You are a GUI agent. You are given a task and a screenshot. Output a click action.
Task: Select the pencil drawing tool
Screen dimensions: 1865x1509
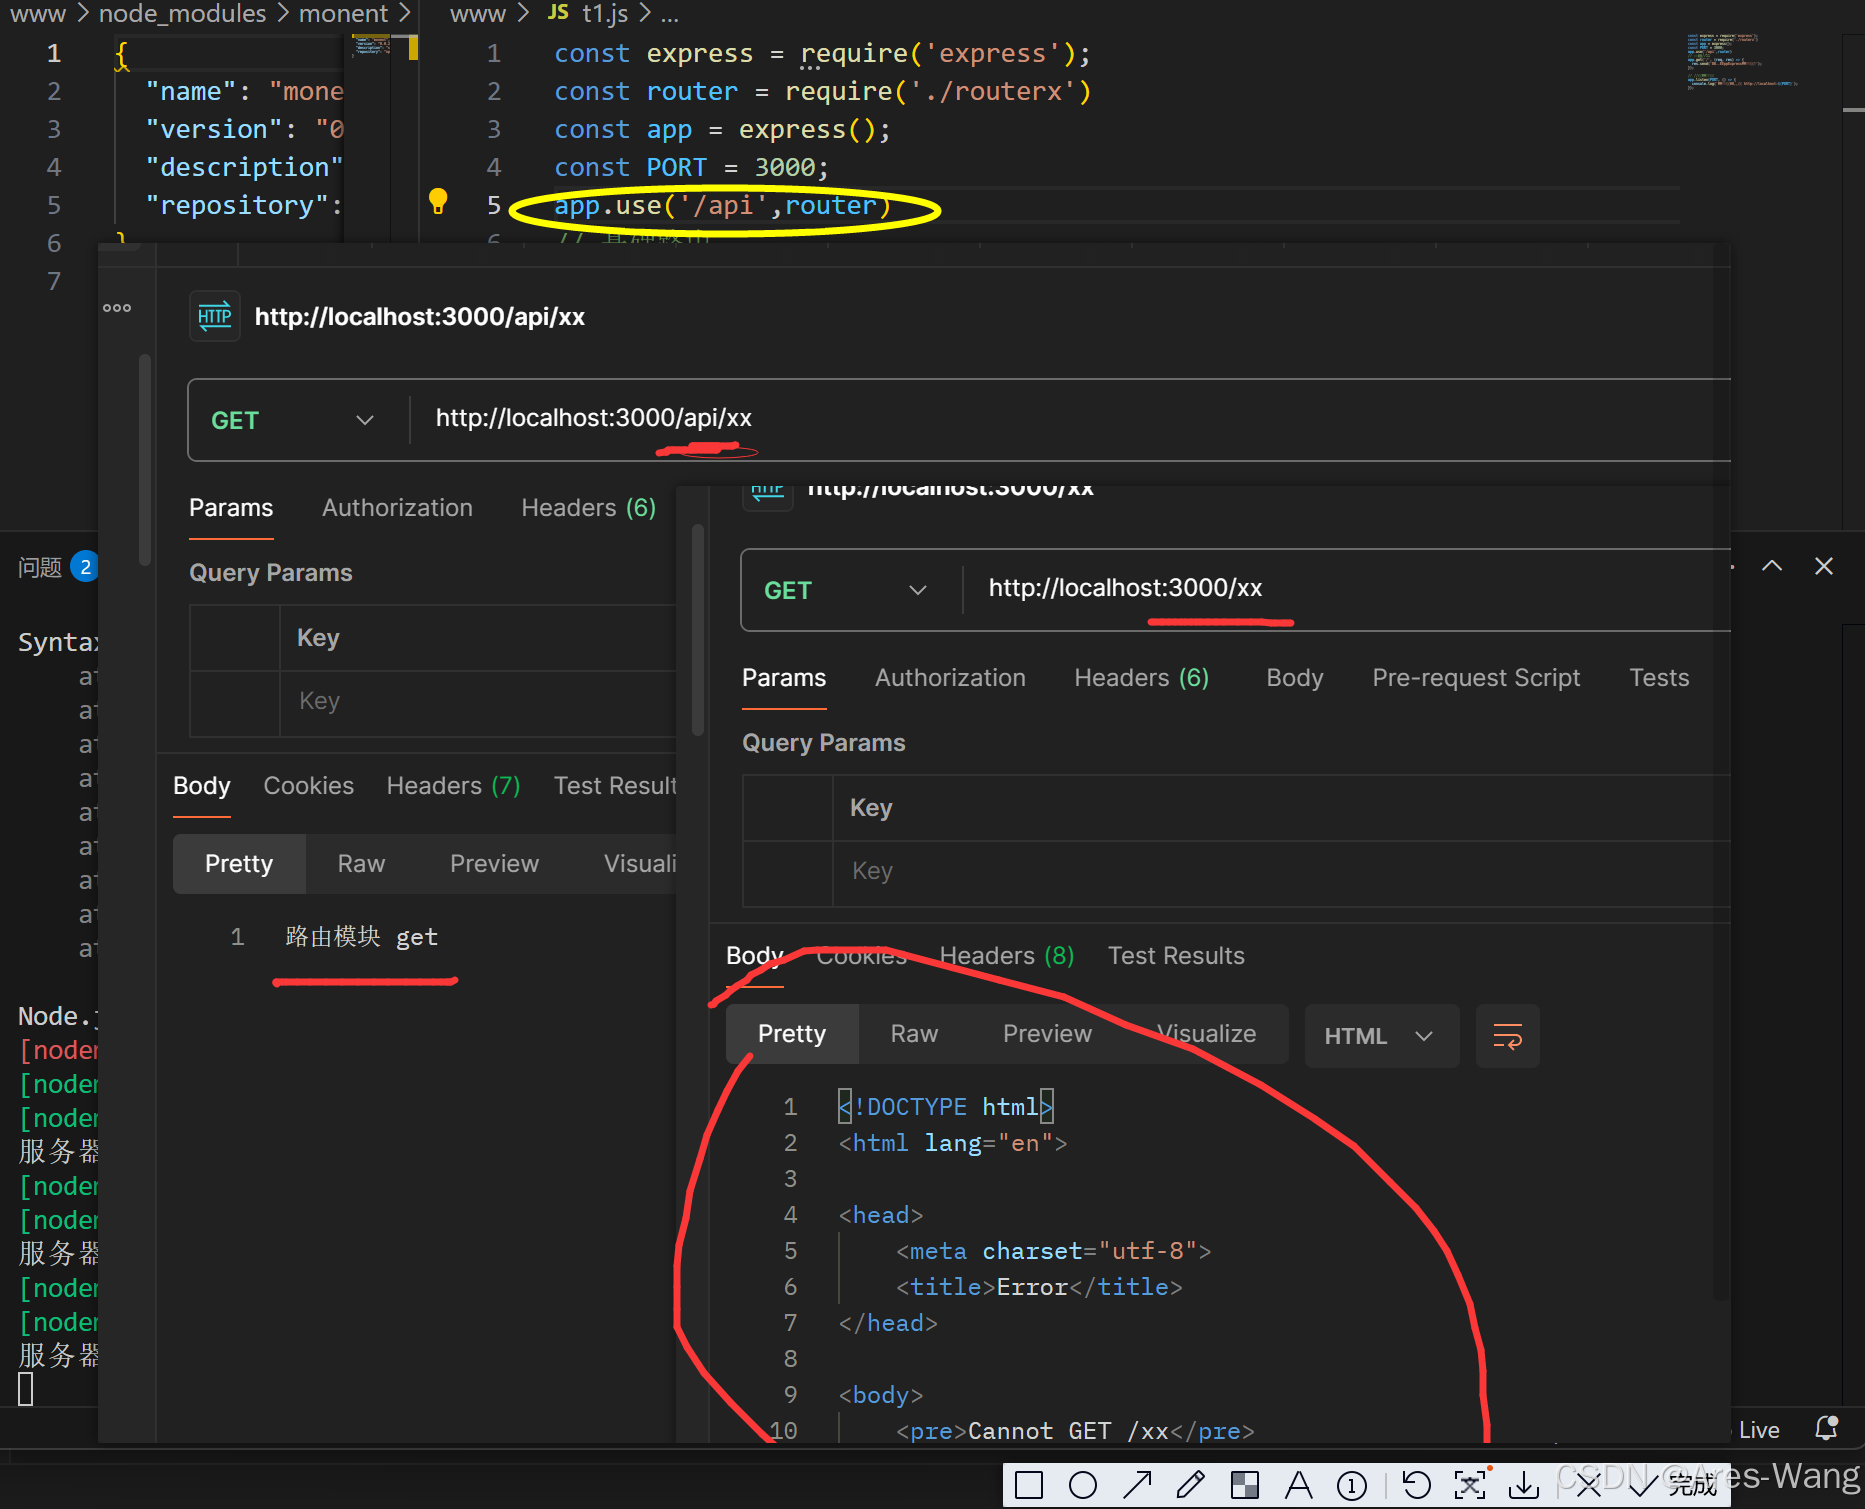(1191, 1485)
